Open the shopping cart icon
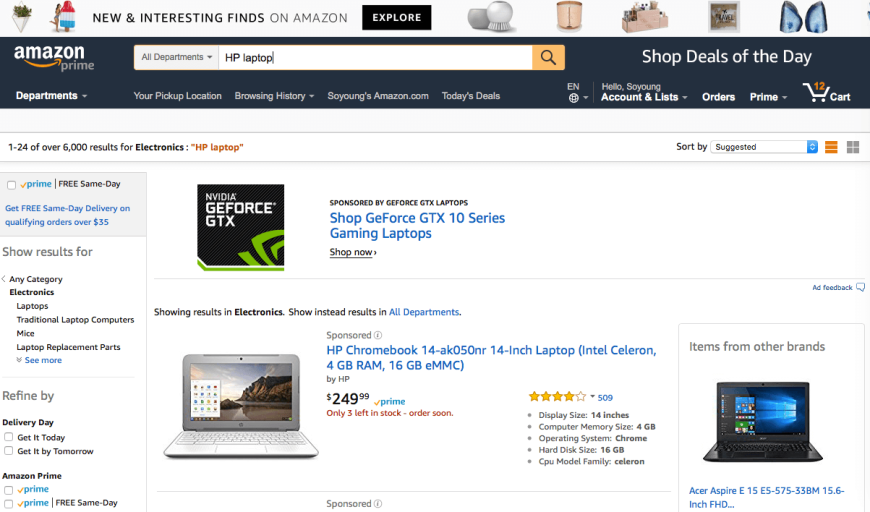Image resolution: width=870 pixels, height=512 pixels. [x=816, y=92]
